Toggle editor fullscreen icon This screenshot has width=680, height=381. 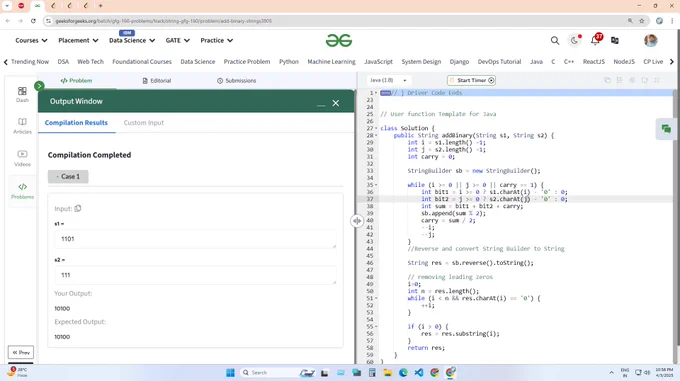[x=657, y=80]
